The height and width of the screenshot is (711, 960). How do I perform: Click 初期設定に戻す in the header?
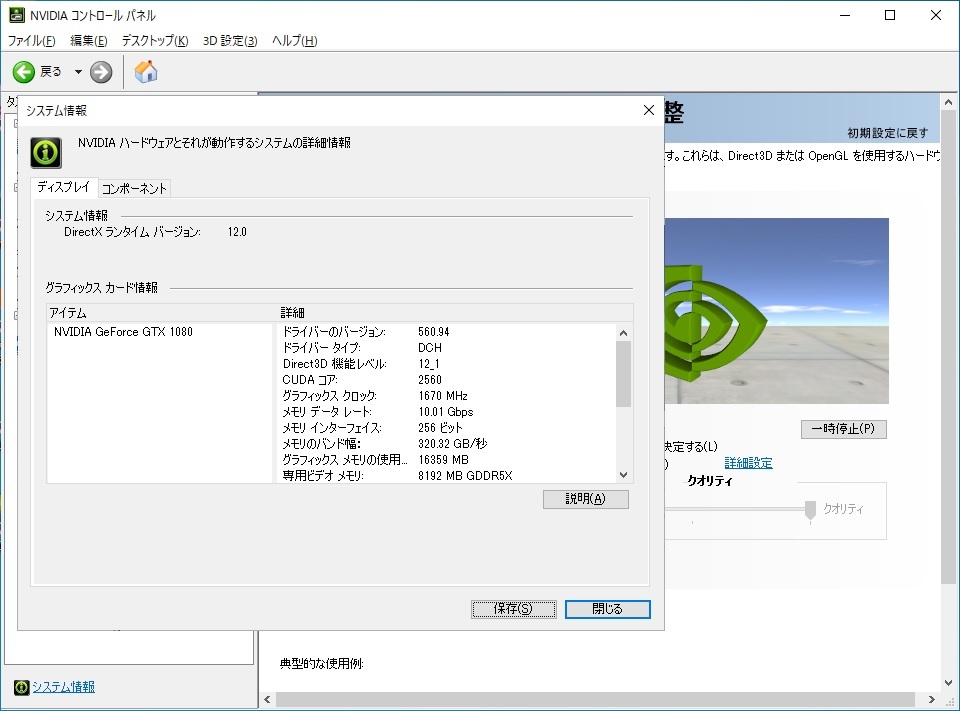coord(888,133)
